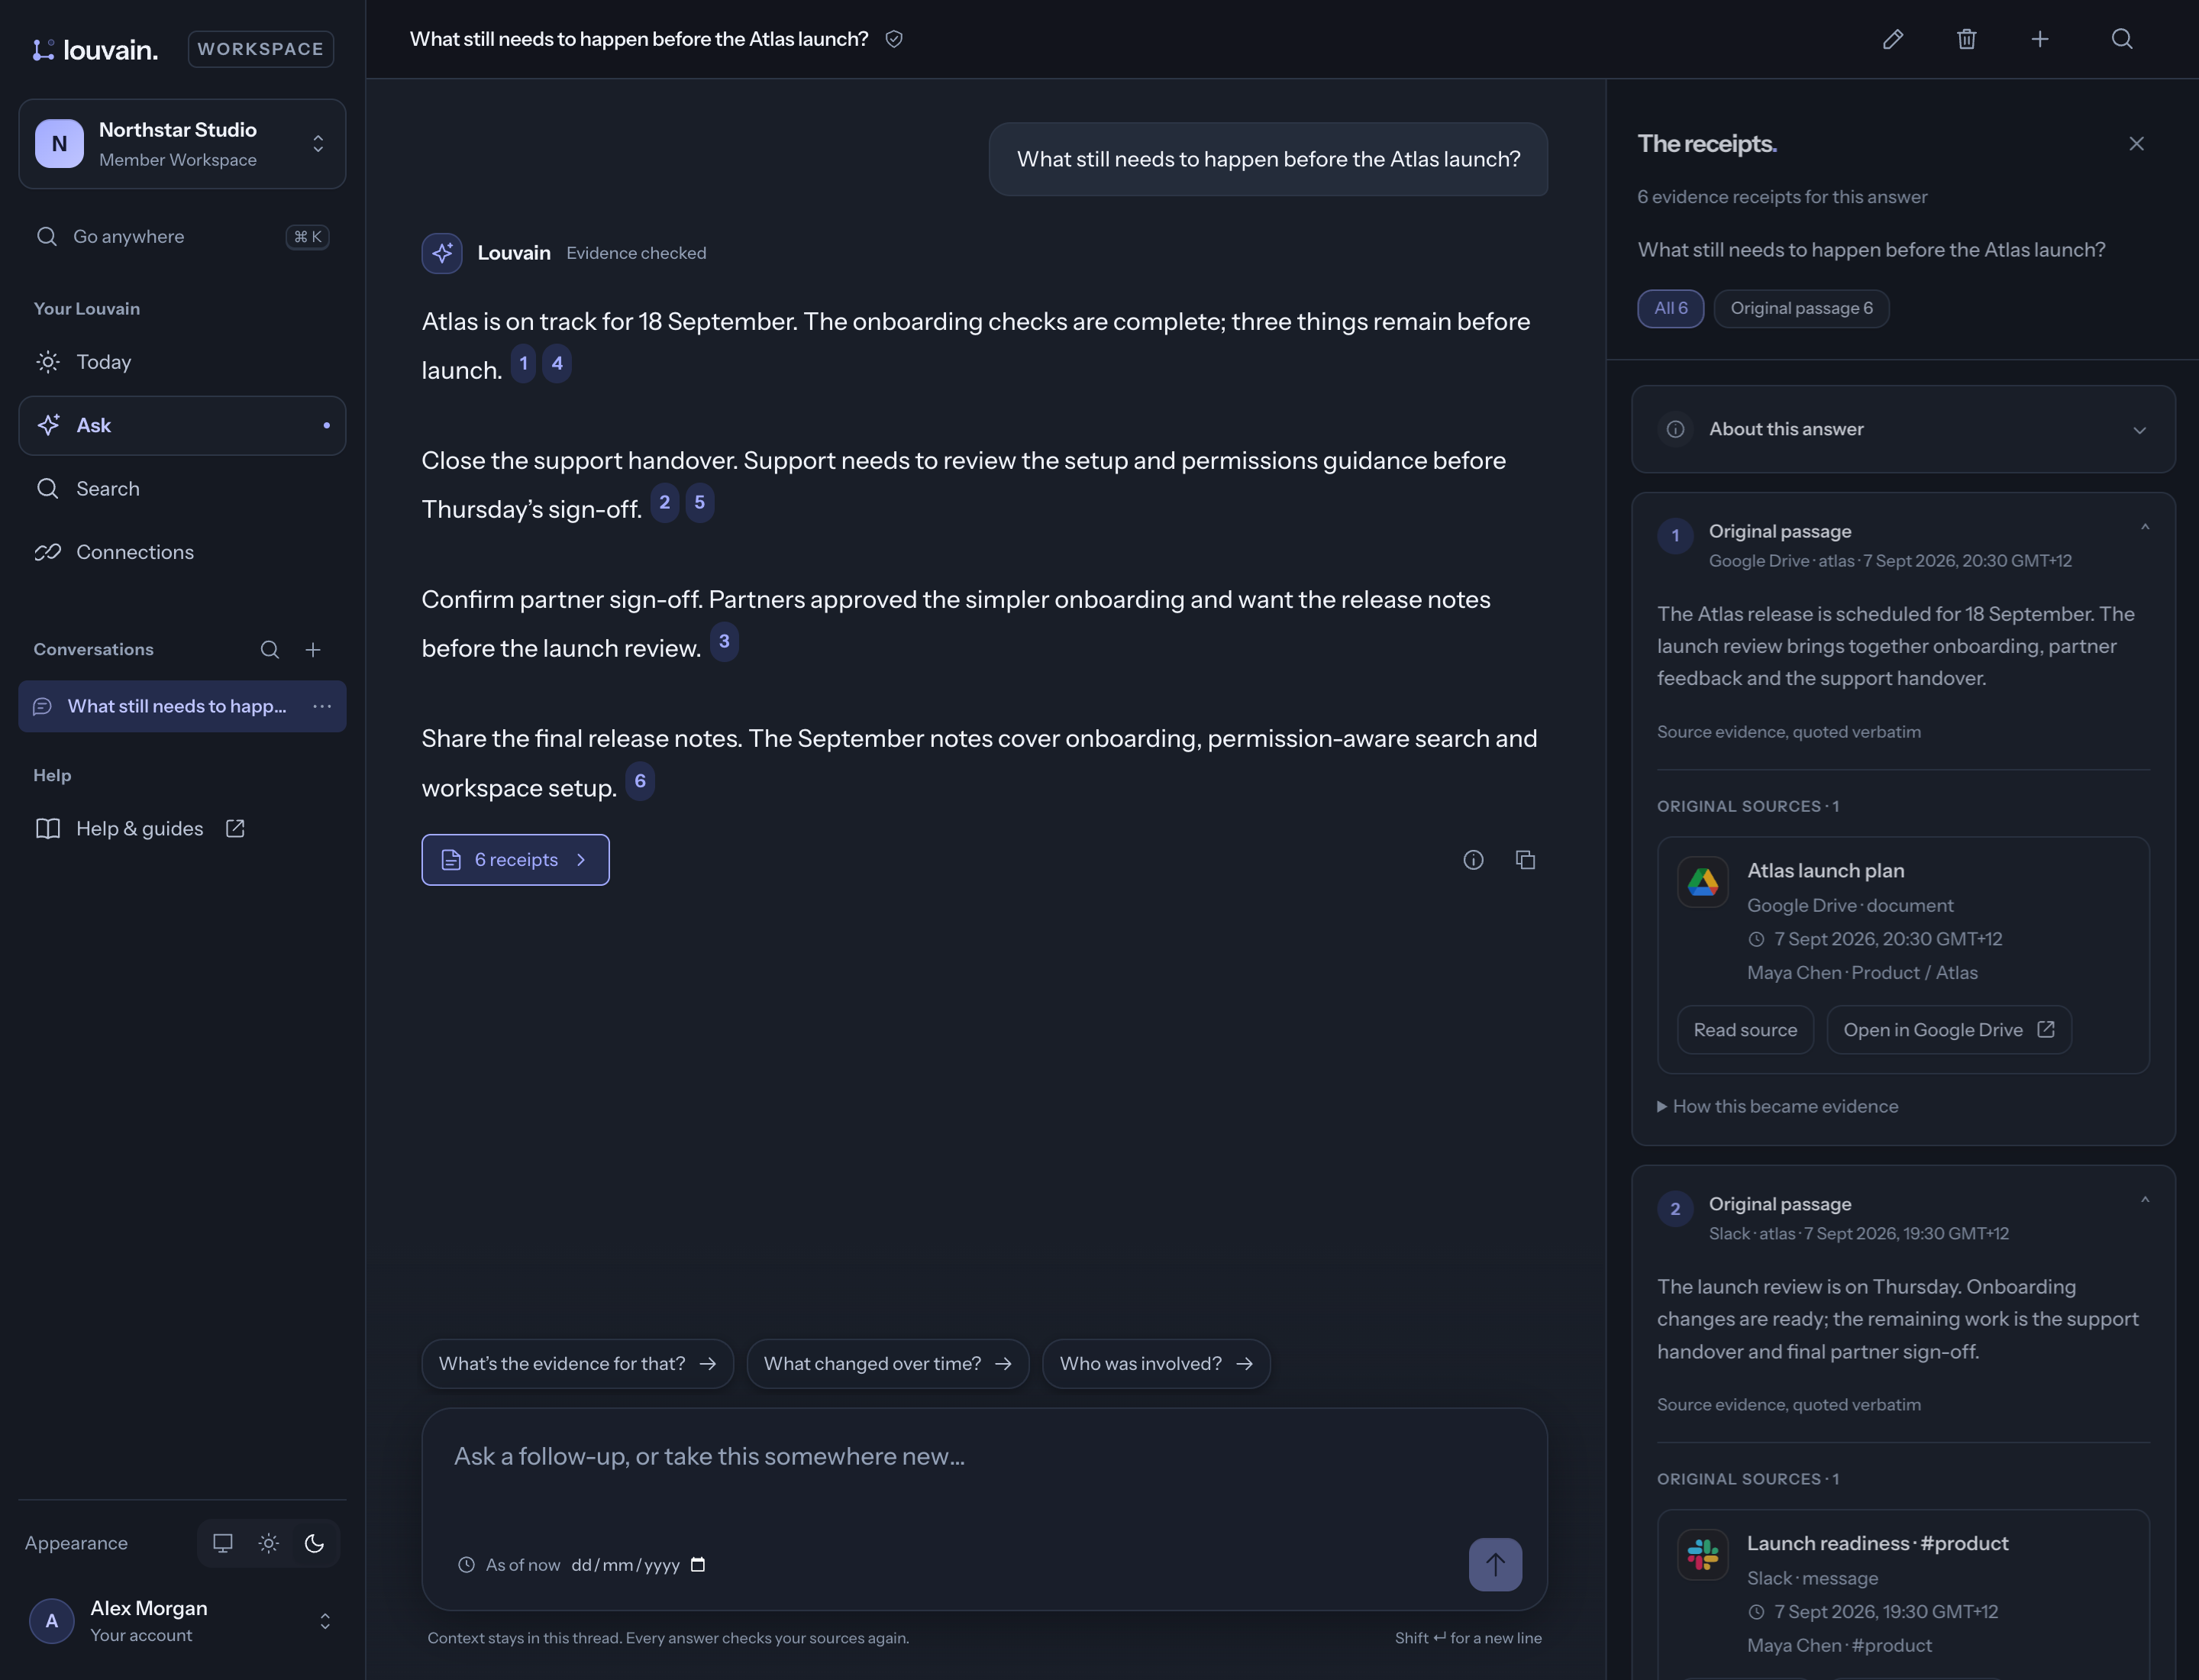The height and width of the screenshot is (1680, 2199).
Task: Expand the About this answer section
Action: coord(1903,429)
